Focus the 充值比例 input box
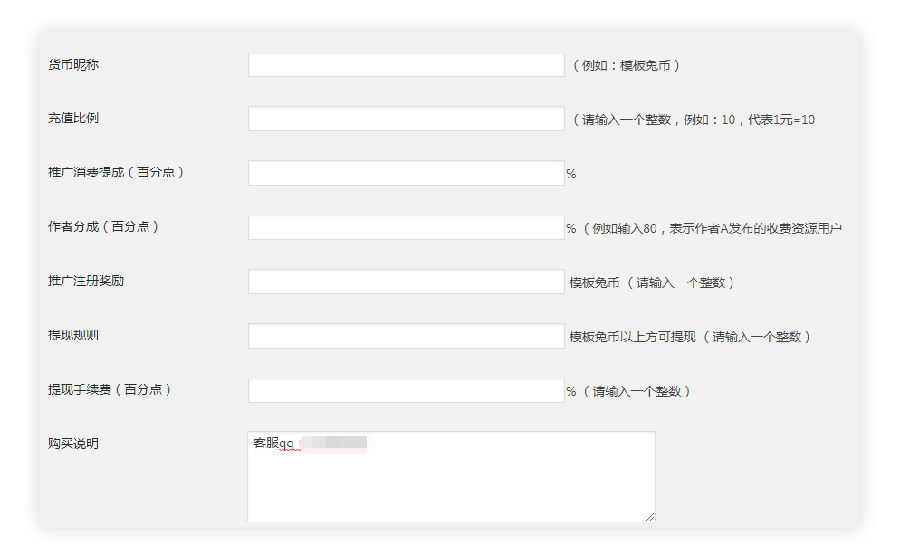The height and width of the screenshot is (560, 900). 406,118
